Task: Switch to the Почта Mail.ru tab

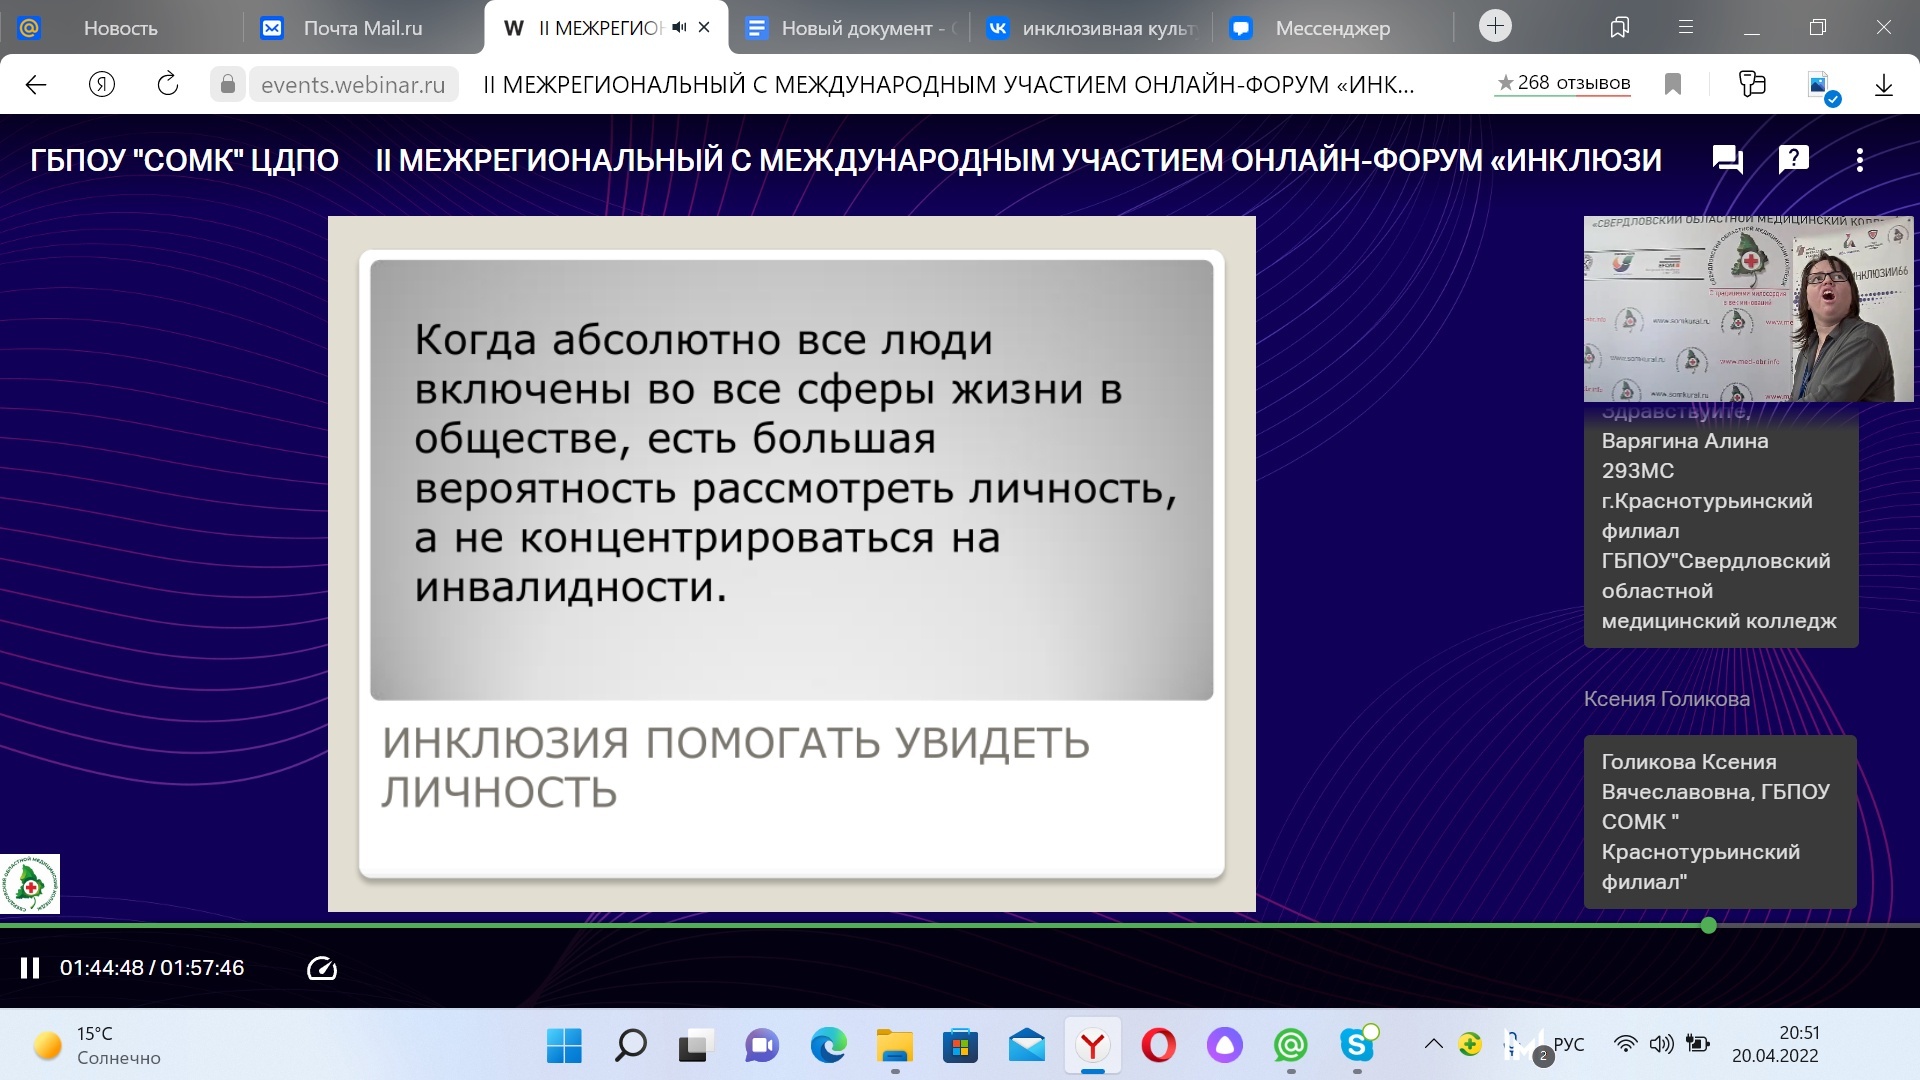Action: pos(362,28)
